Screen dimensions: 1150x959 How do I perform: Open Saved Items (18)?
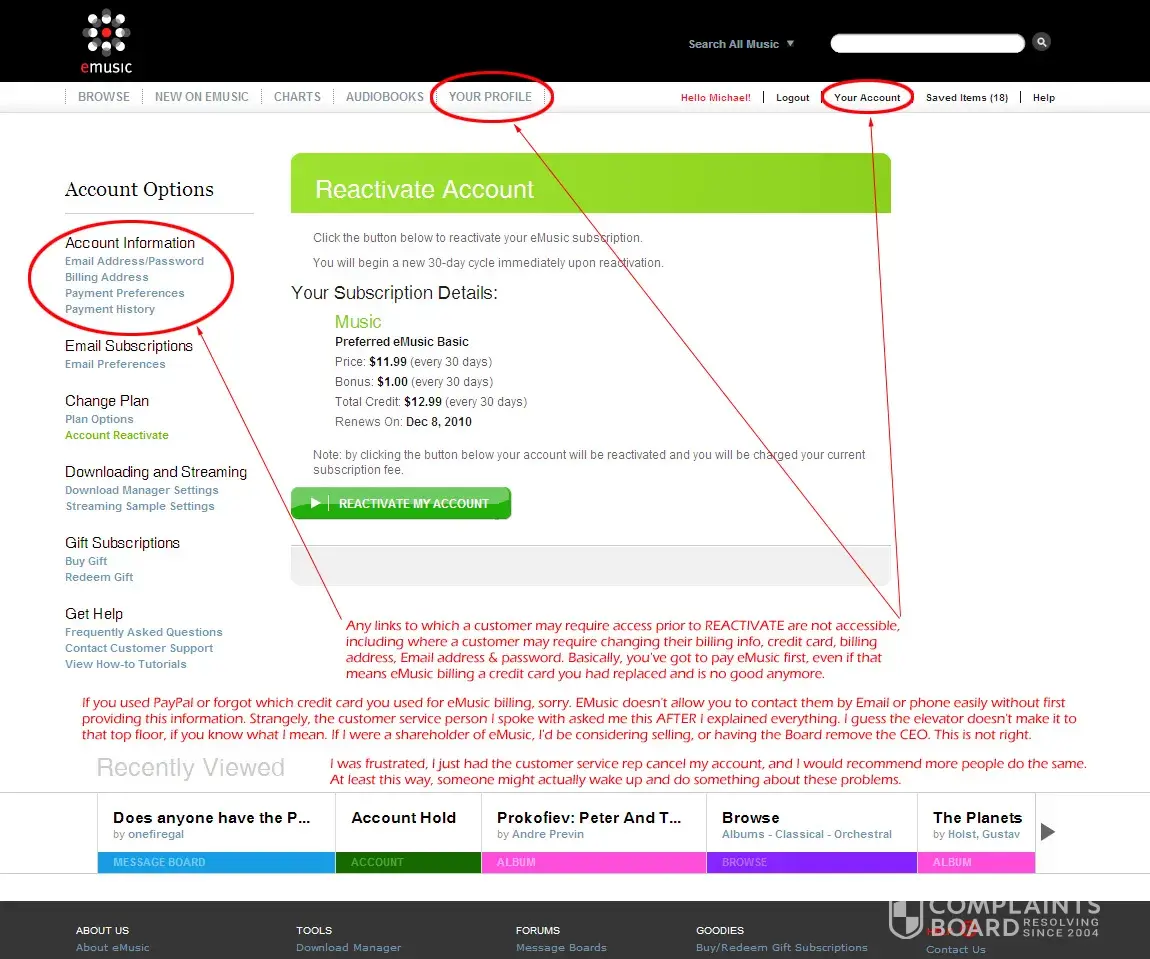point(967,98)
